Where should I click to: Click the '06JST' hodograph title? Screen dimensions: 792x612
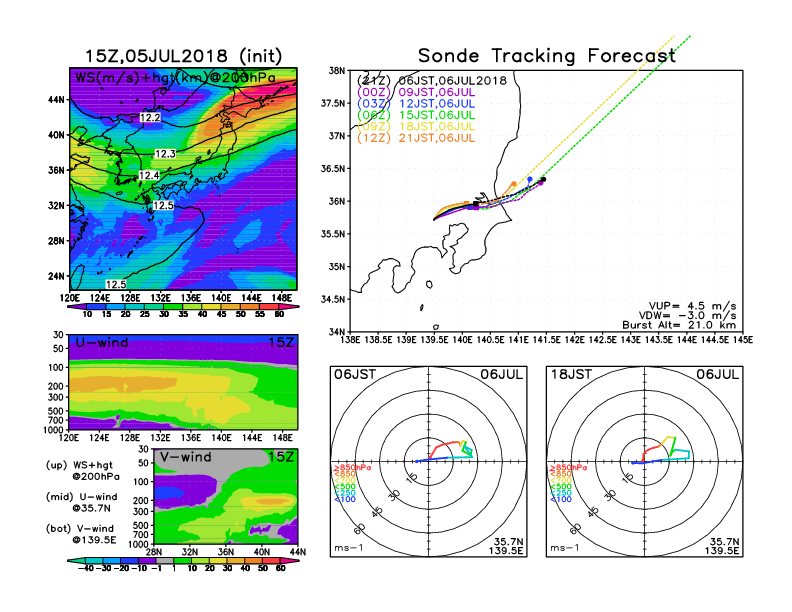(355, 375)
